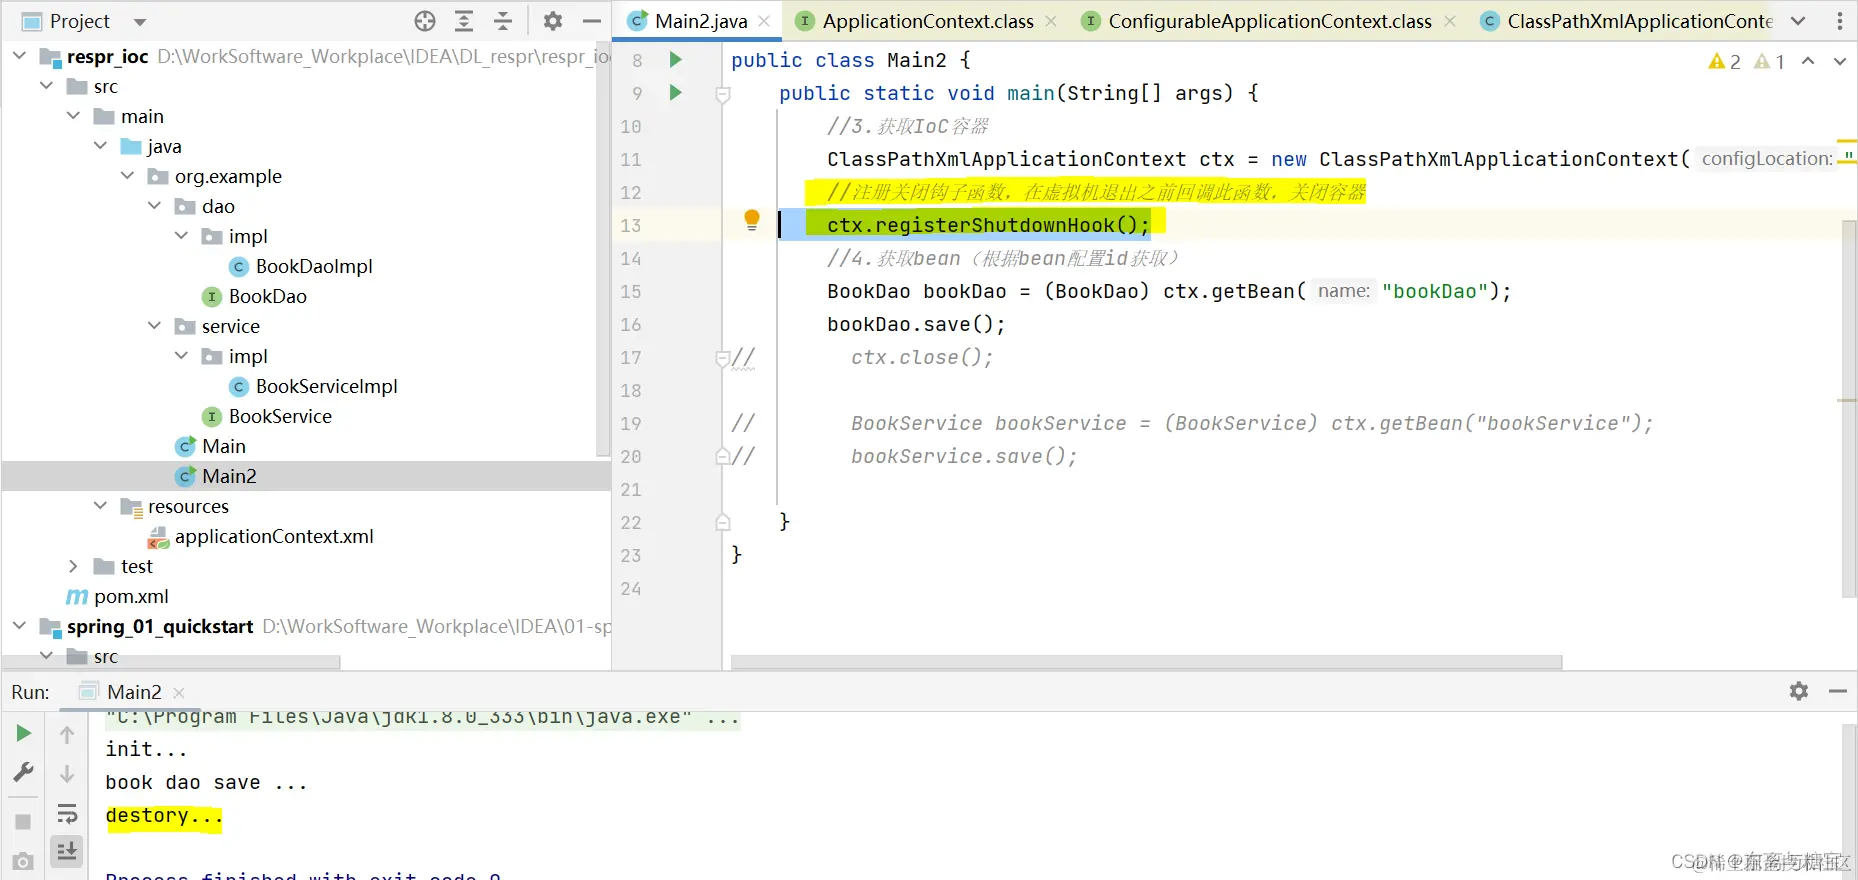Click the down arrow in Run console

67,774
